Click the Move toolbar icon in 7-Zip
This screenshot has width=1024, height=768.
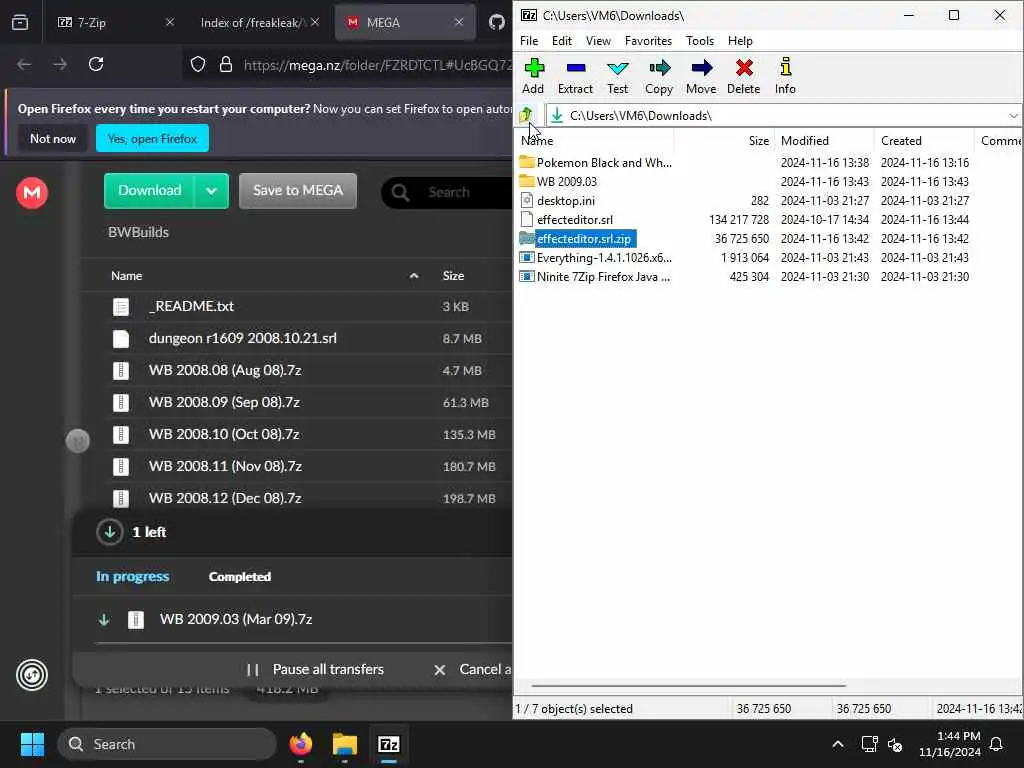pos(701,76)
